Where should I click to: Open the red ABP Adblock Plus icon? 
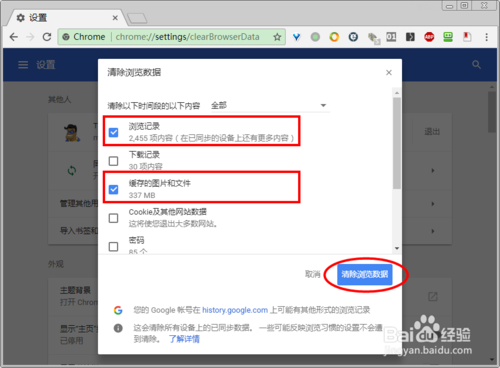(429, 37)
